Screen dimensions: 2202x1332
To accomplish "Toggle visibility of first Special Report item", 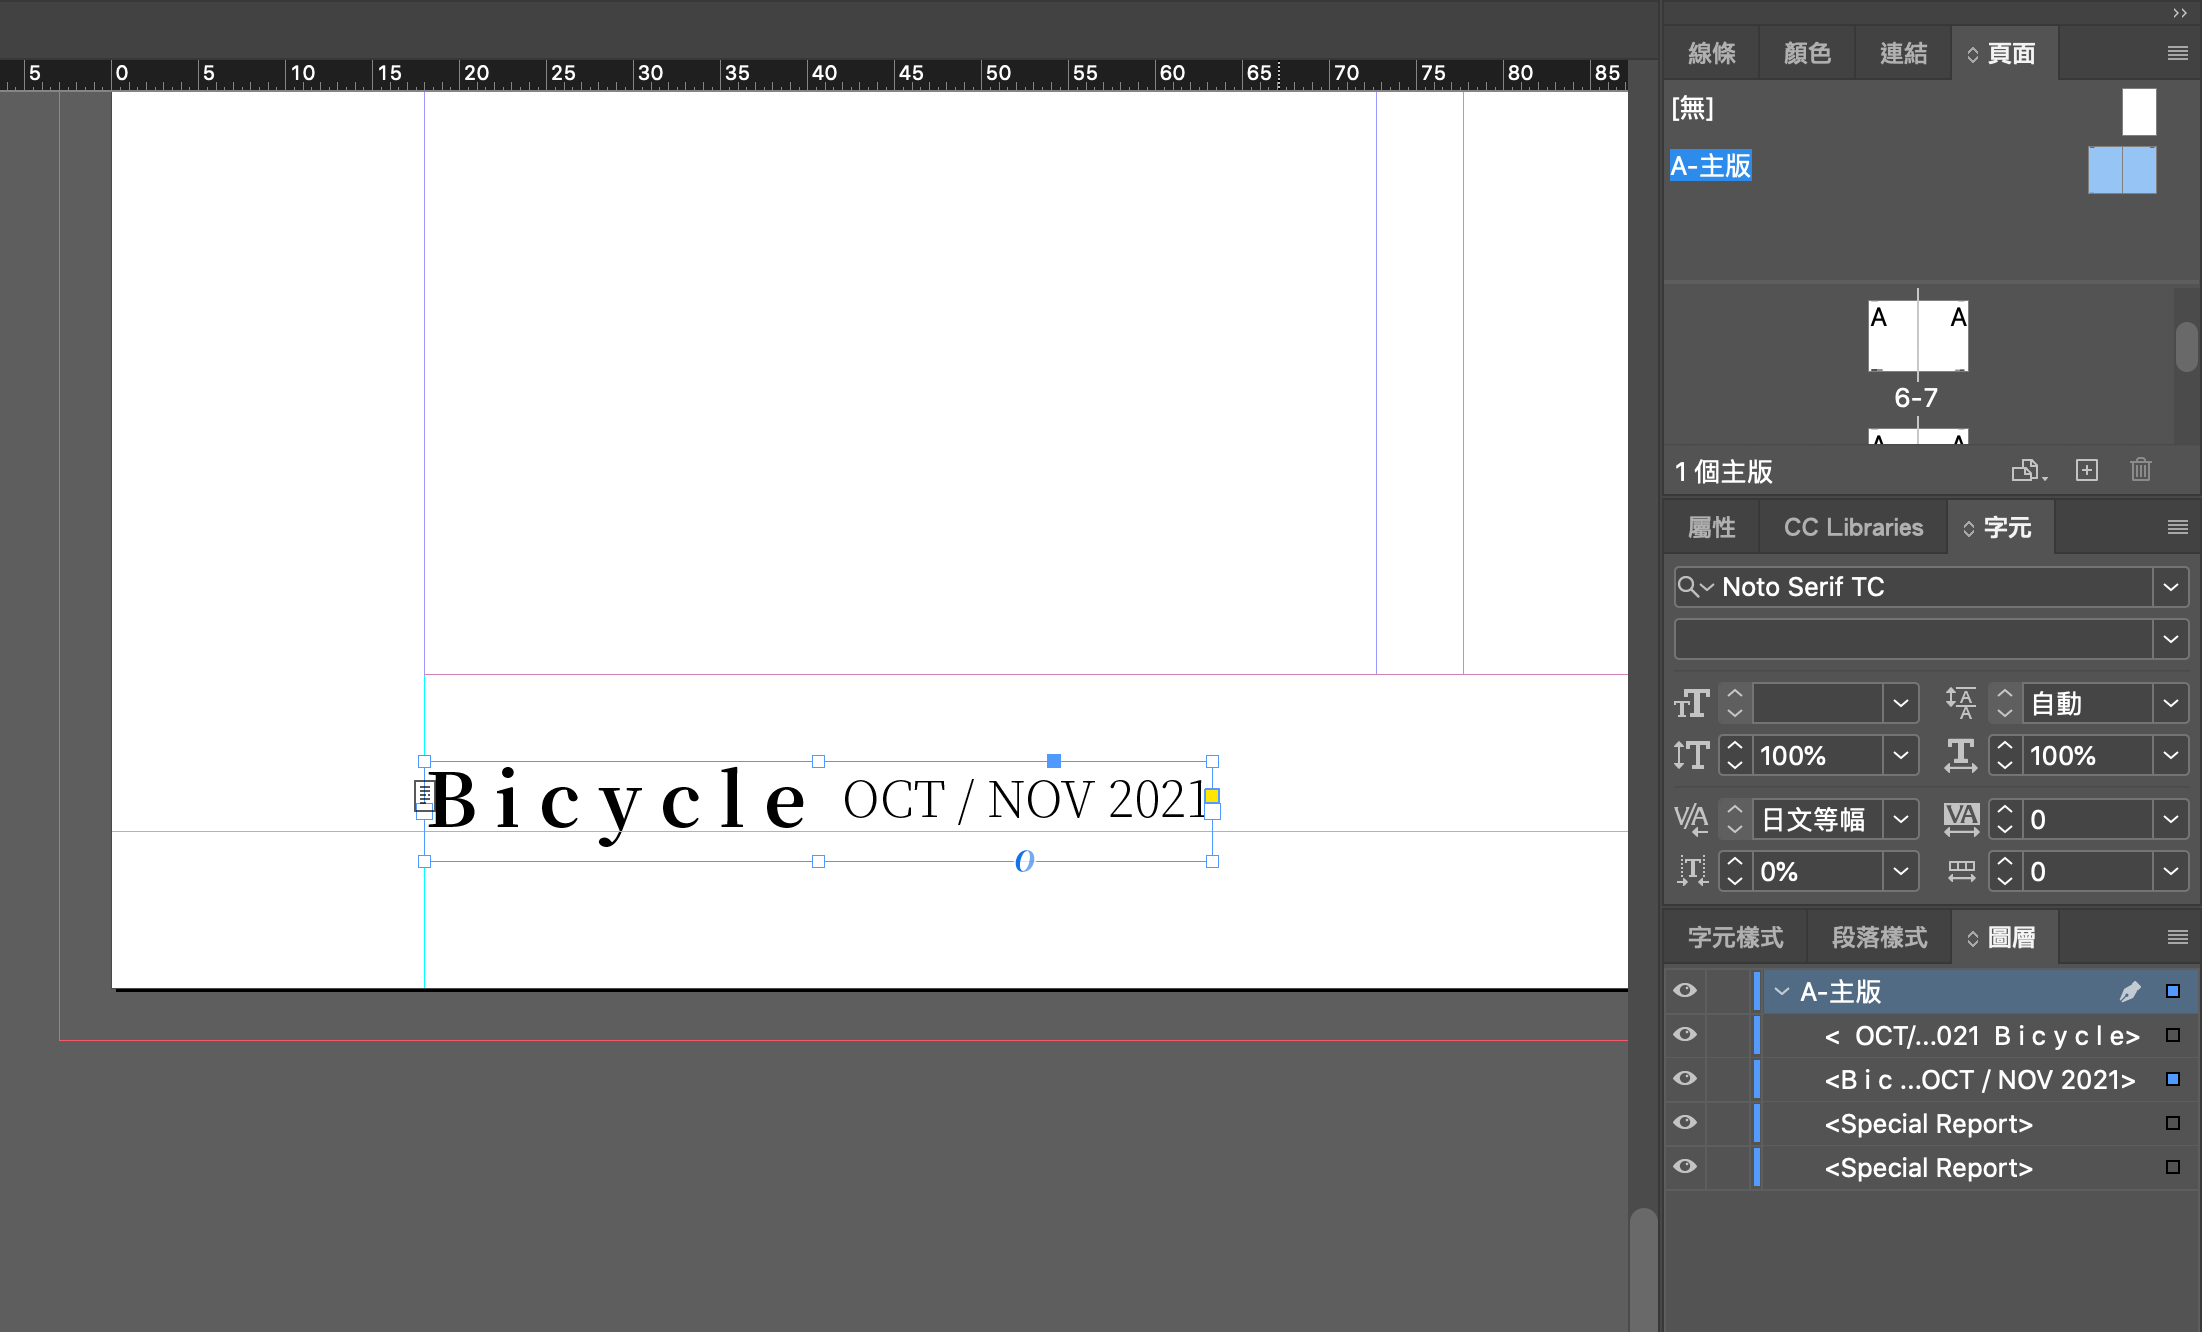I will 1685,1123.
